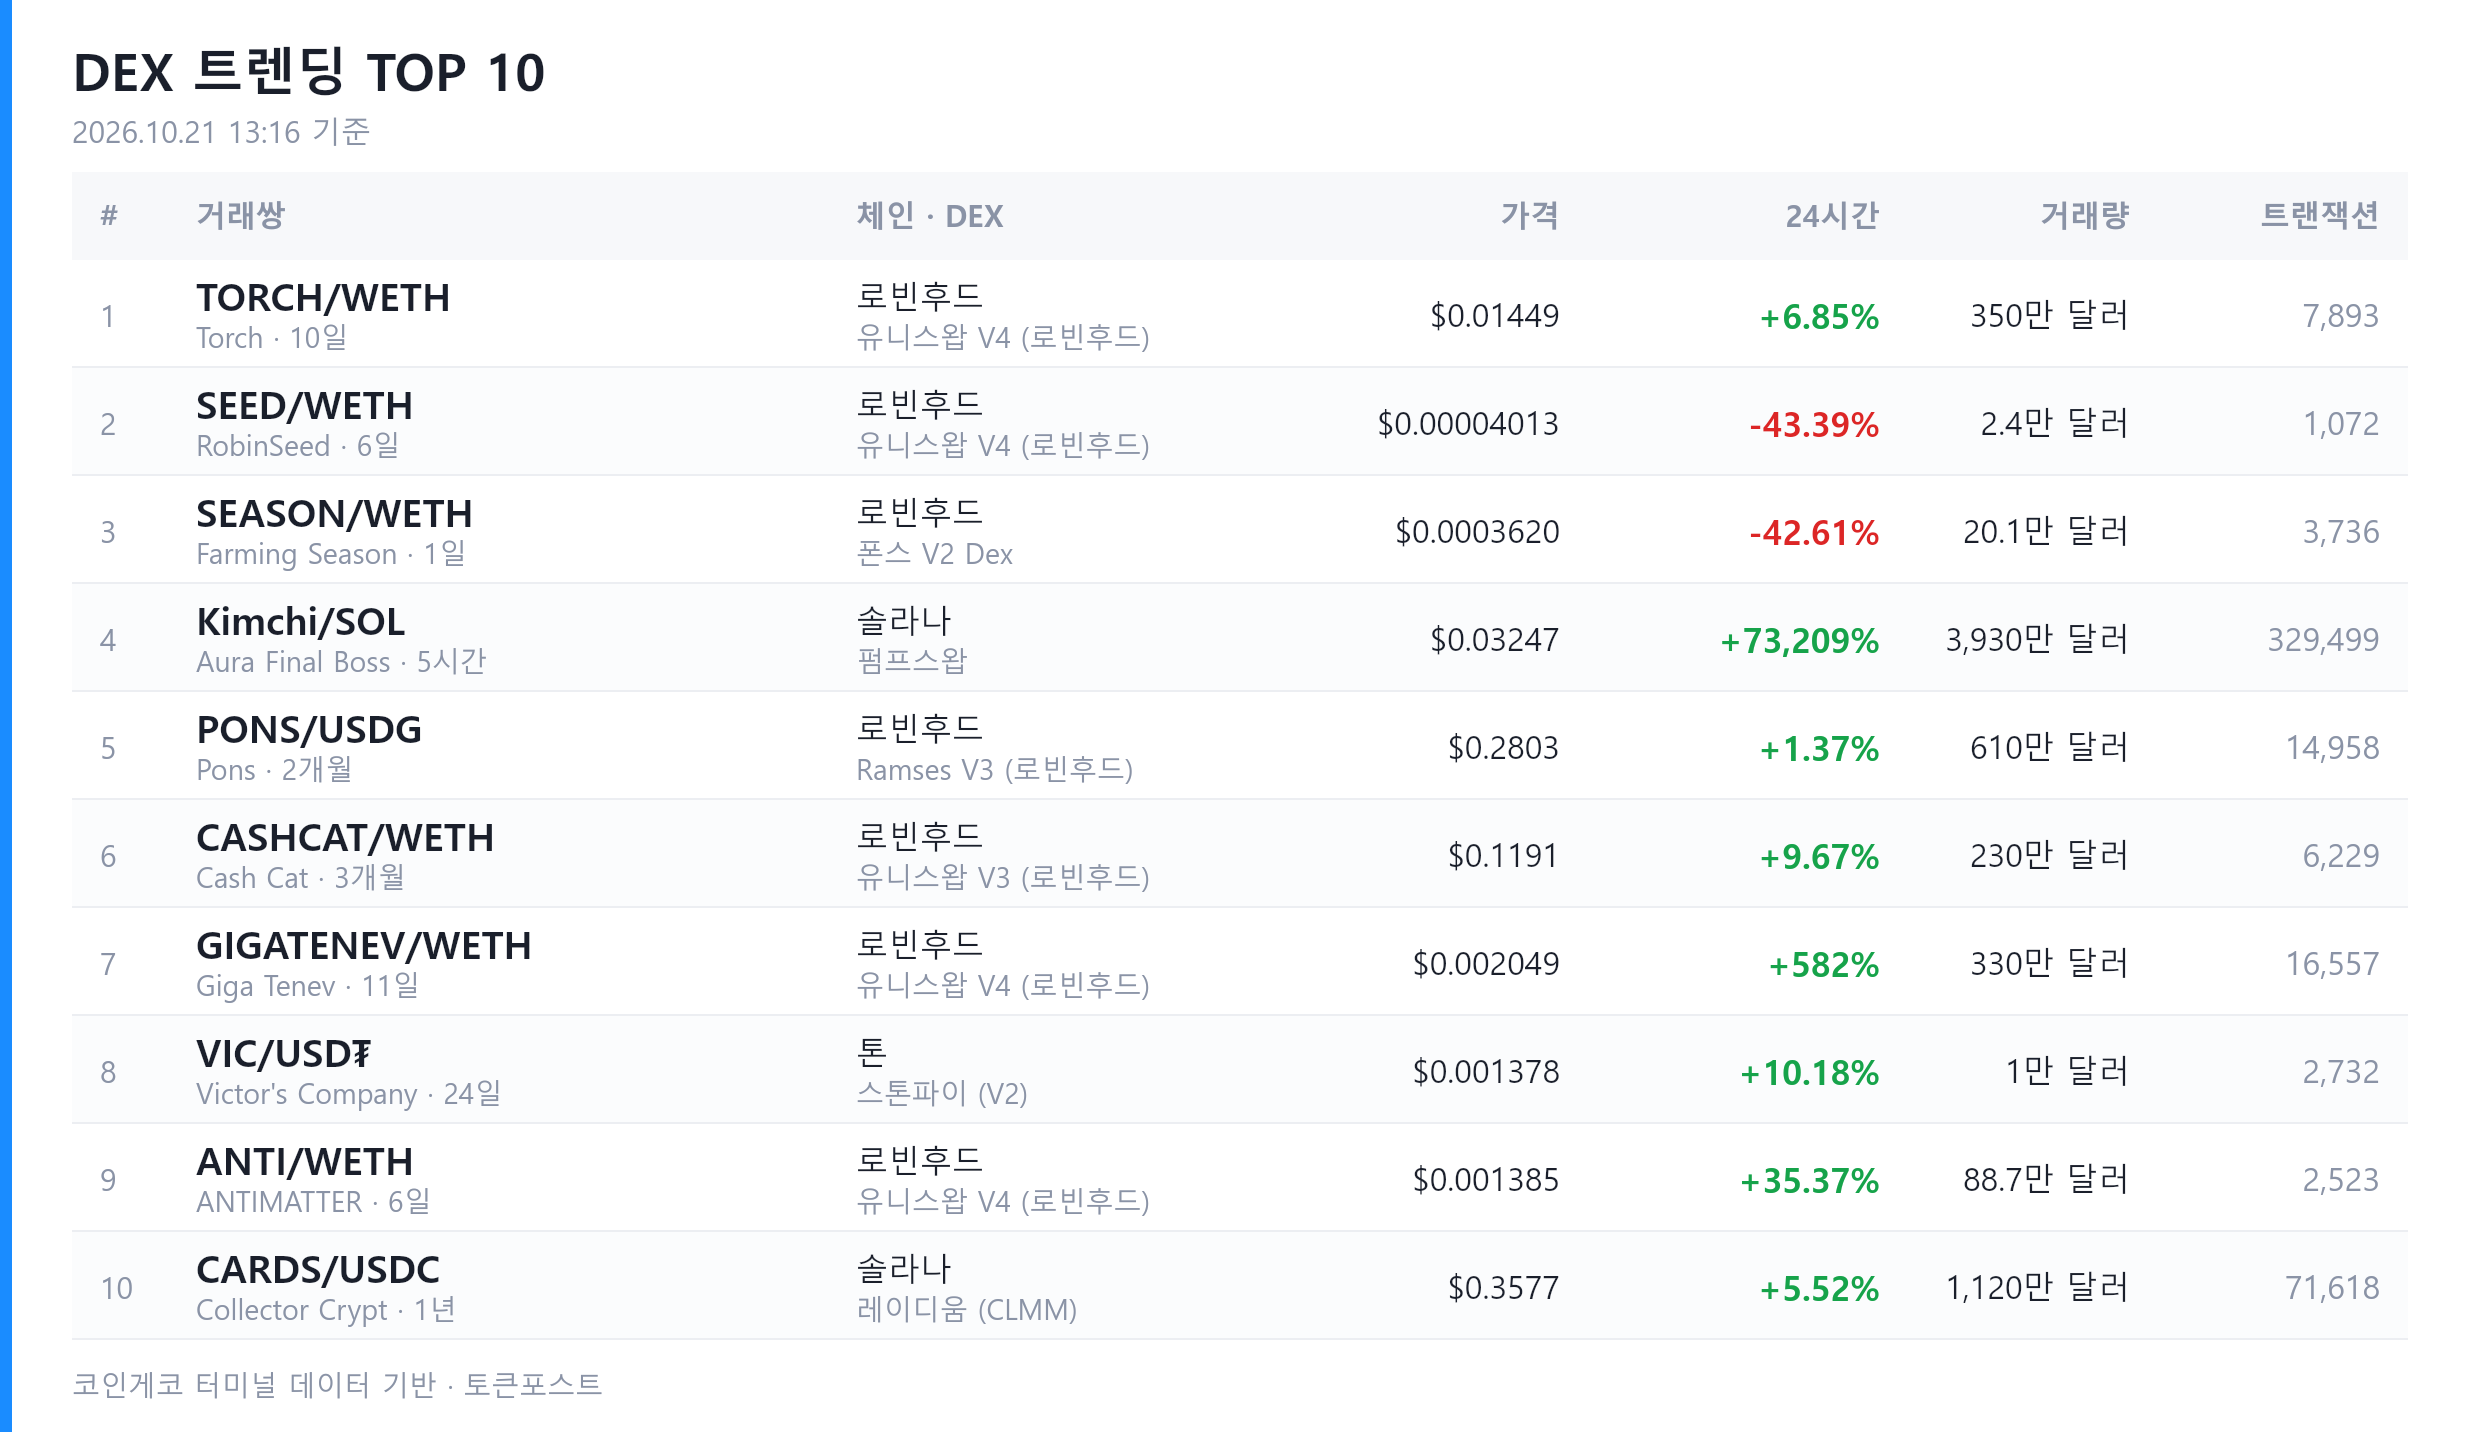Image resolution: width=2480 pixels, height=1432 pixels.
Task: Click the 폰스 V2 Dex label
Action: pyautogui.click(x=935, y=554)
